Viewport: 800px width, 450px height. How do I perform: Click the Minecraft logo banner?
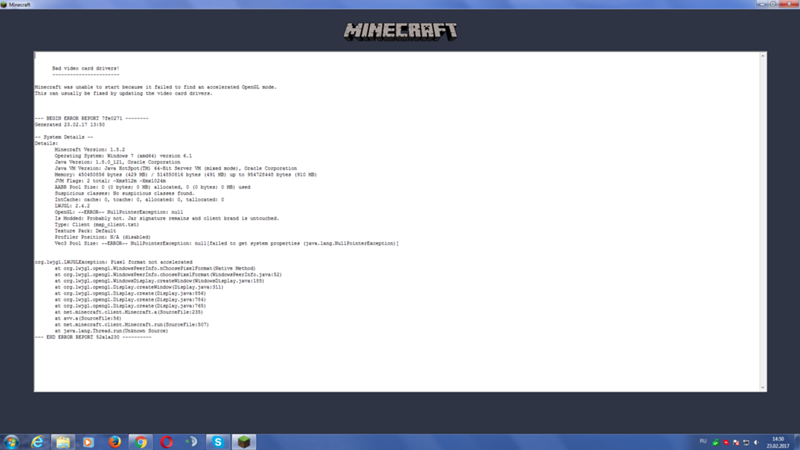(x=400, y=31)
